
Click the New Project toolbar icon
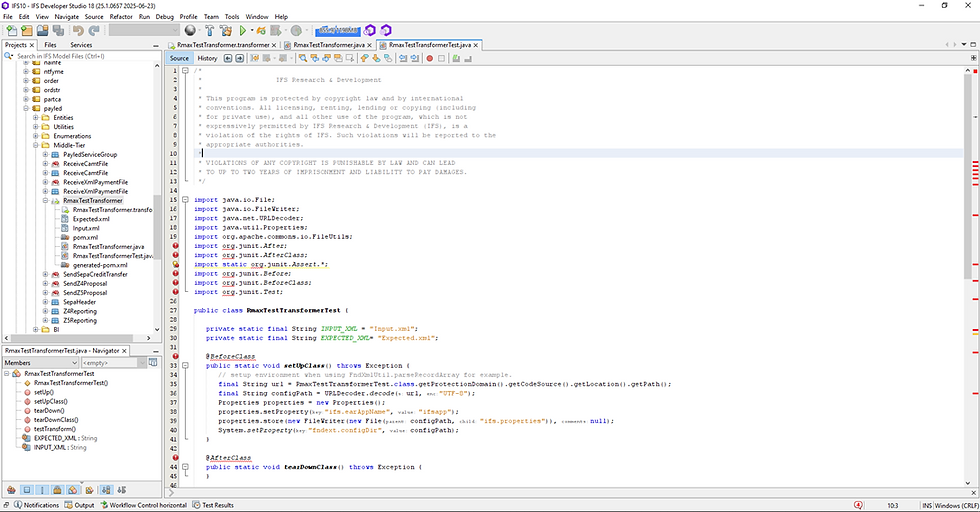pos(27,30)
